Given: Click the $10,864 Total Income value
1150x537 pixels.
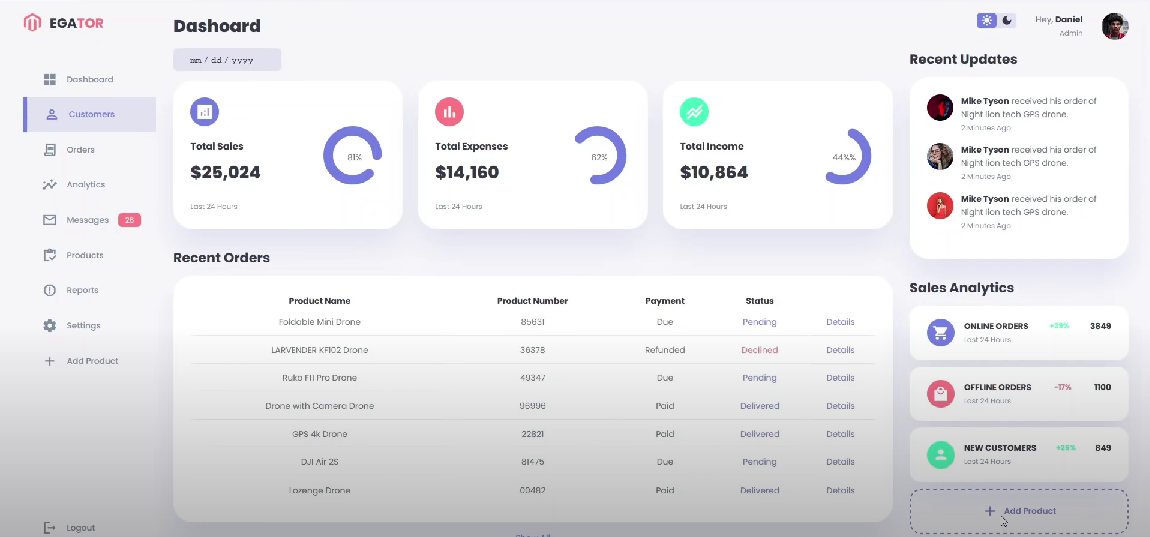Looking at the screenshot, I should [x=714, y=172].
